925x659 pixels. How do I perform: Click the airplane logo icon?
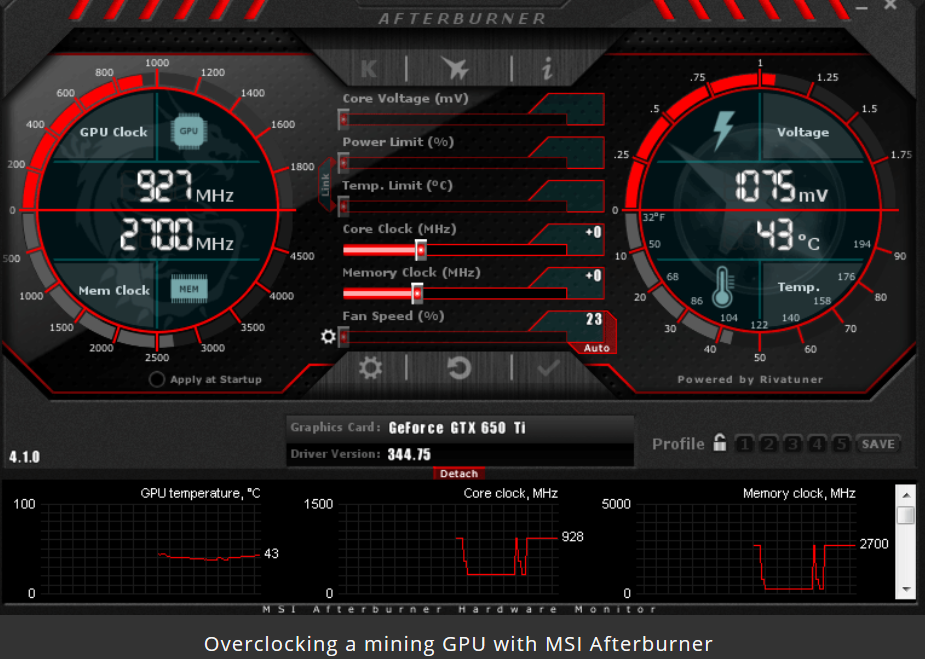(455, 68)
